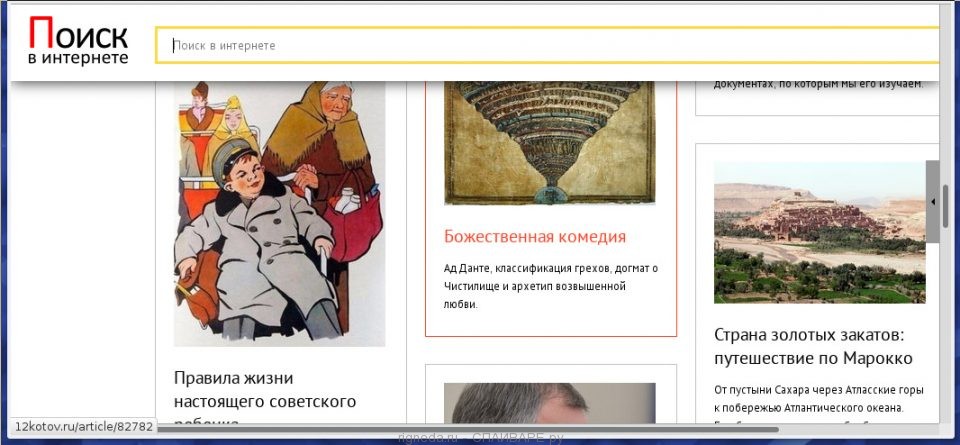This screenshot has width=960, height=445.
Task: Open the gray-haired man portrait thumbnail
Action: click(x=549, y=404)
